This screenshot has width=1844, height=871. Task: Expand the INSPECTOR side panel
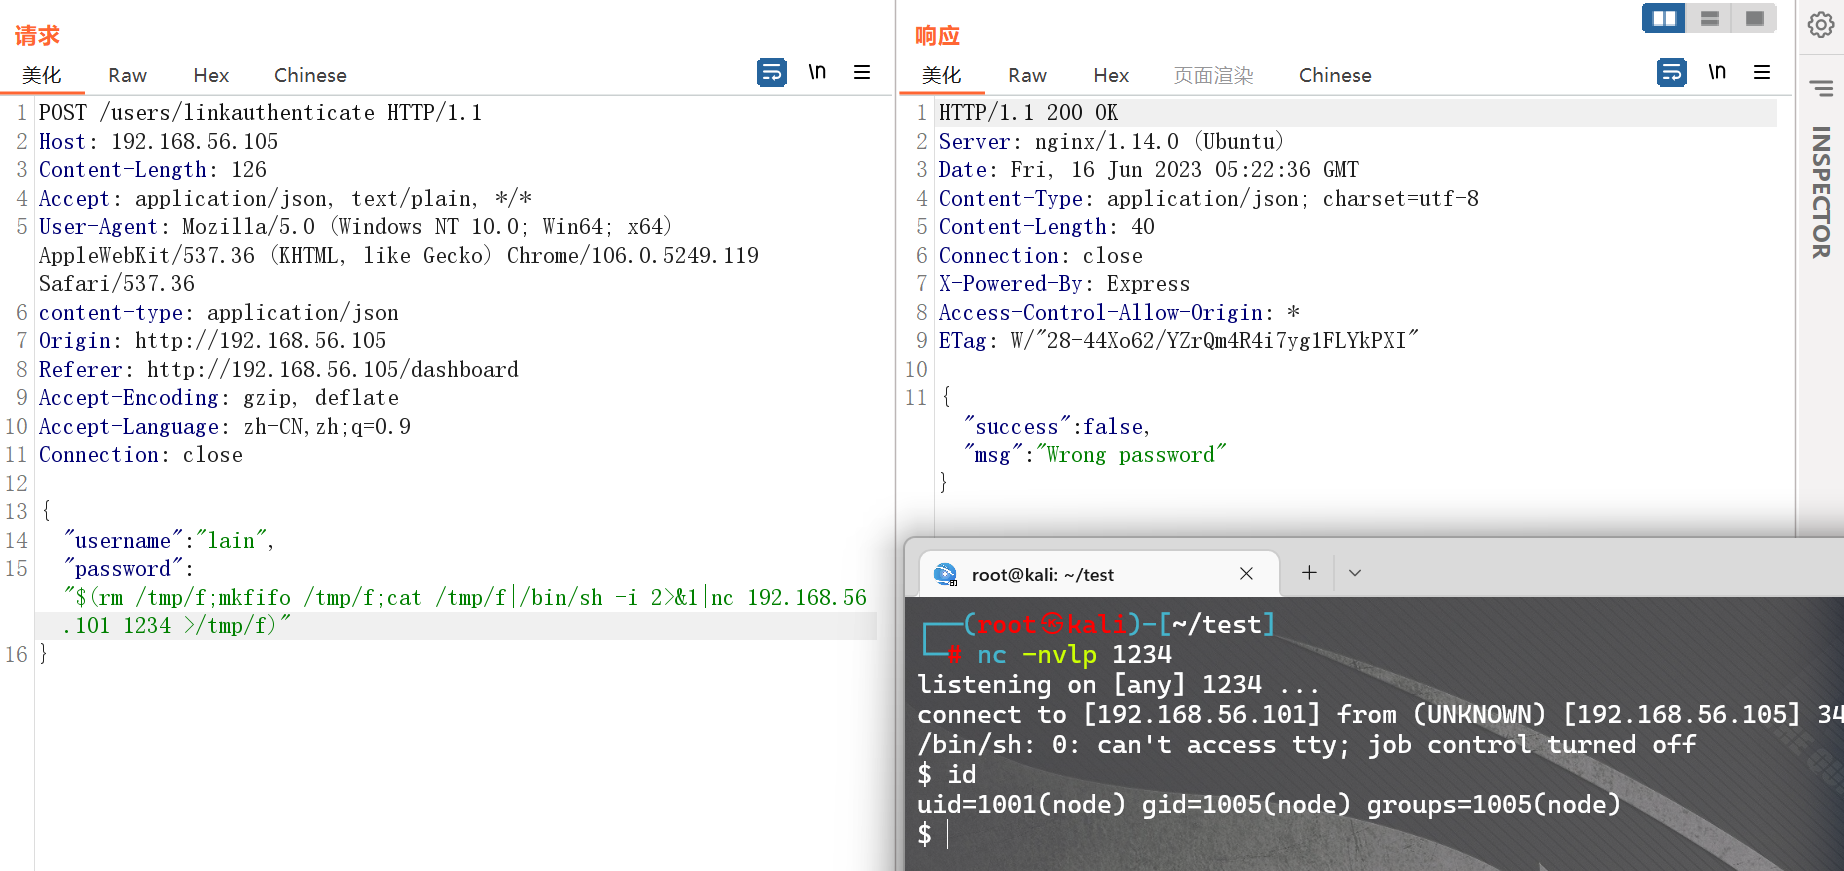point(1821,192)
